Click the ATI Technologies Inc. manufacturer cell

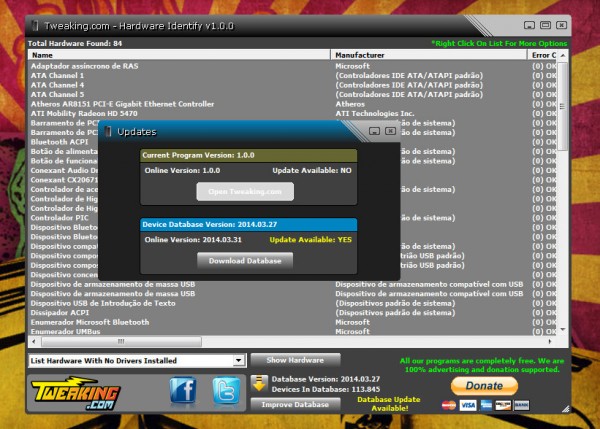(375, 113)
